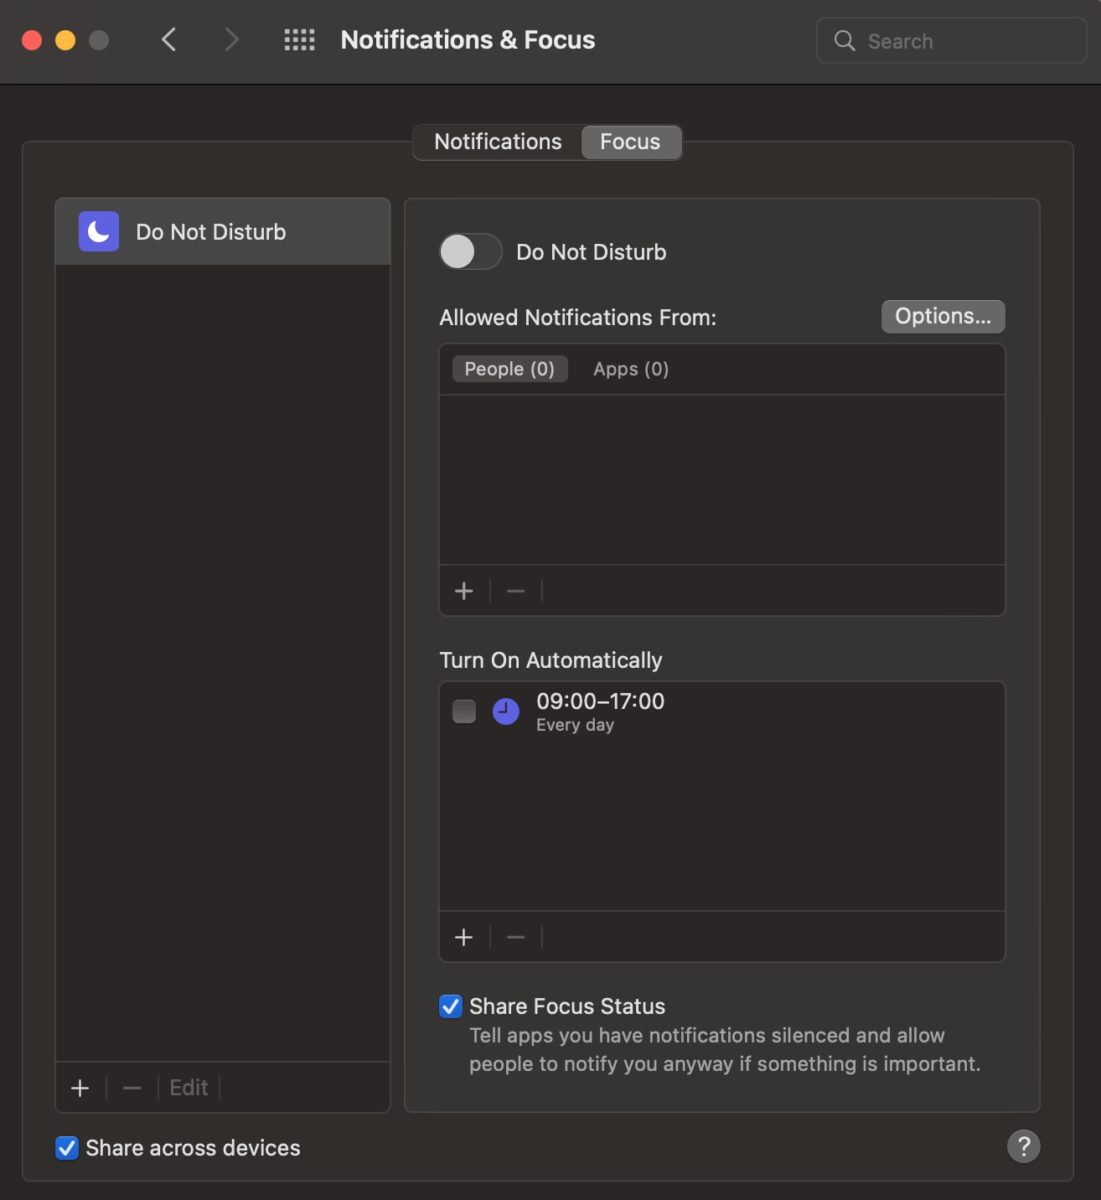The width and height of the screenshot is (1101, 1200).
Task: Uncheck Share Focus Status
Action: 451,1006
